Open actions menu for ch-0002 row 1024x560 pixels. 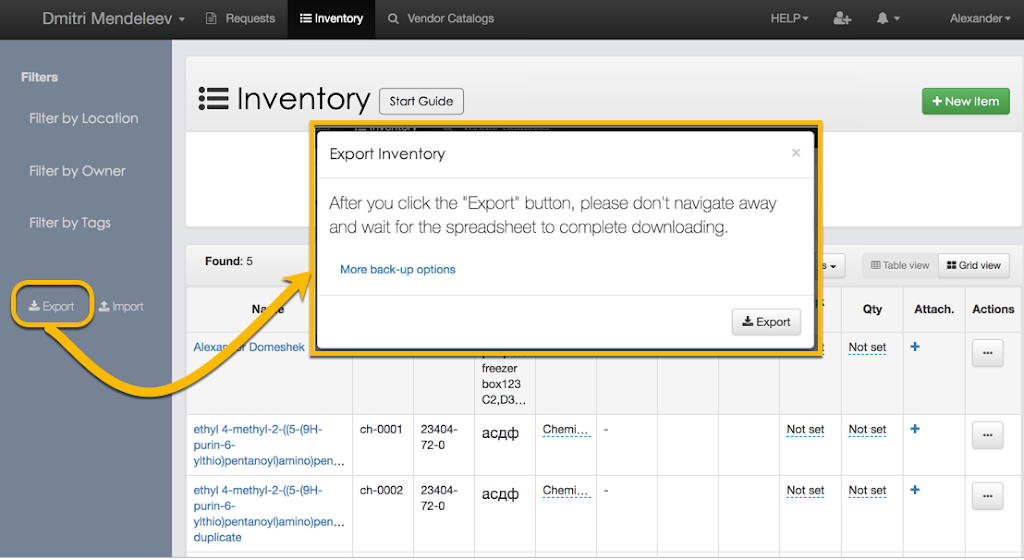tap(987, 496)
